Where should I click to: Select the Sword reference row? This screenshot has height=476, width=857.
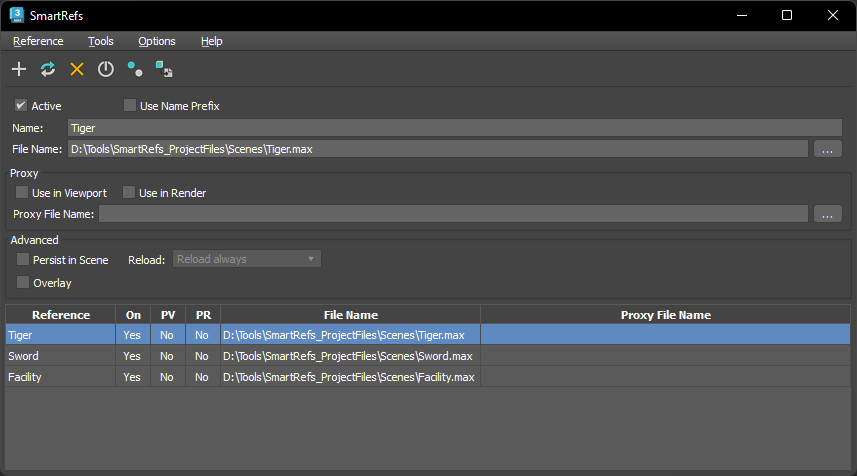(428, 356)
